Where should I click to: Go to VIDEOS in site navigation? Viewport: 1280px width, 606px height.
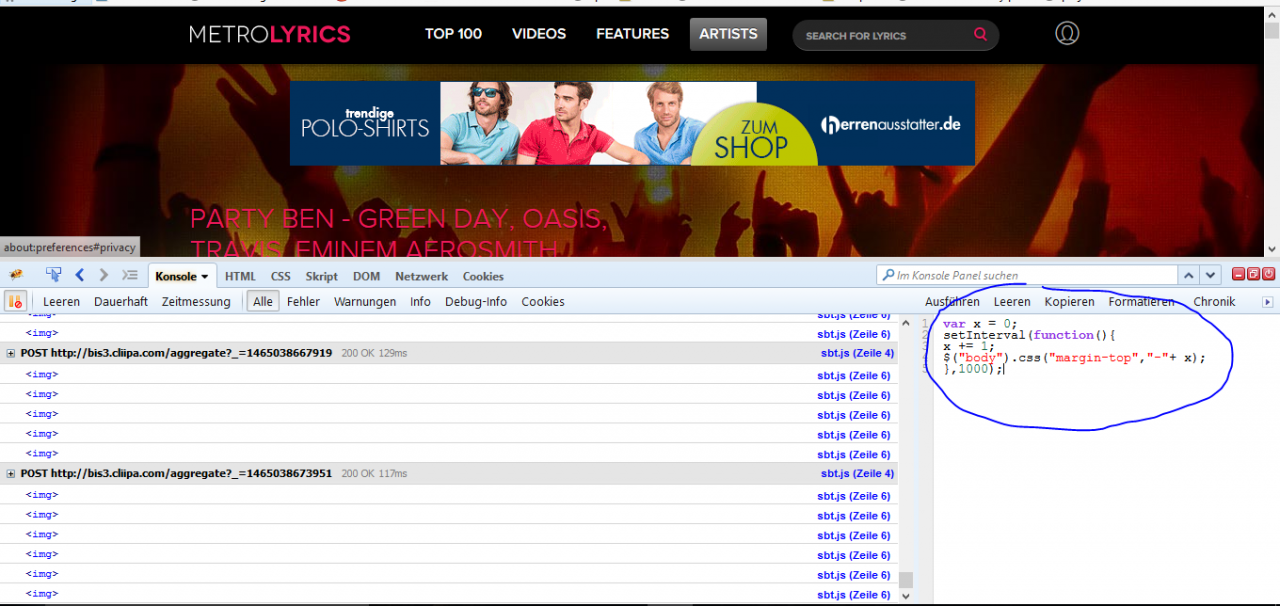(539, 34)
